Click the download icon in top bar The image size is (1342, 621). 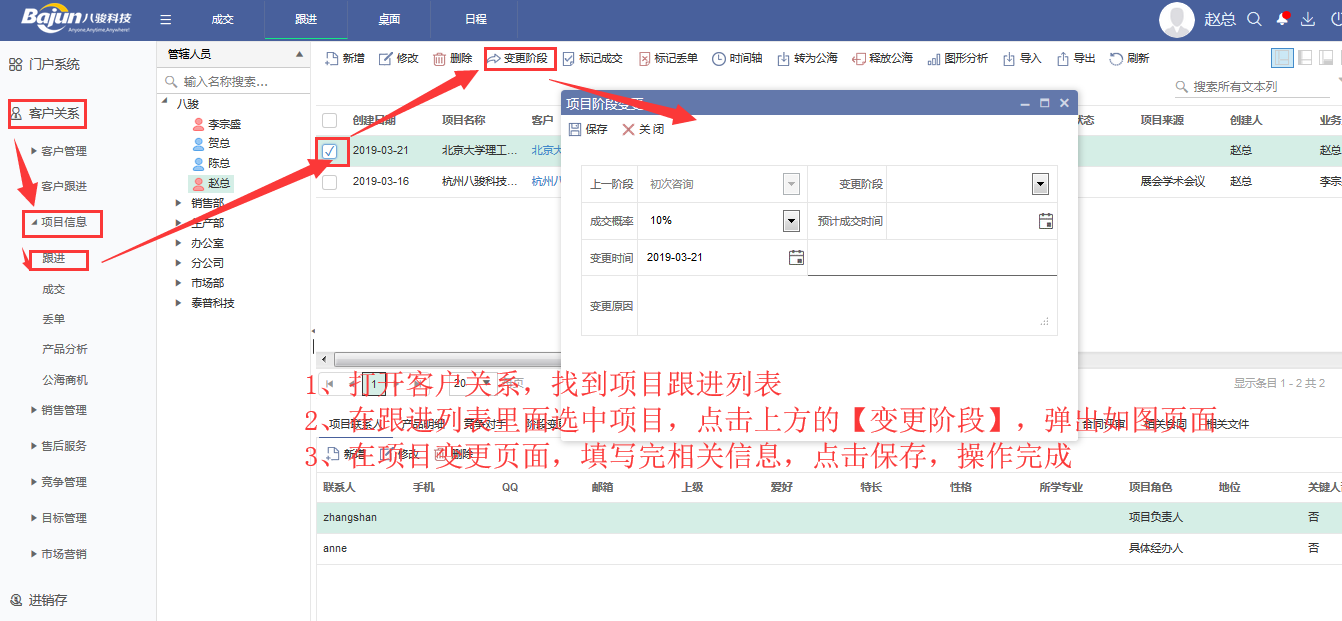tap(1307, 19)
